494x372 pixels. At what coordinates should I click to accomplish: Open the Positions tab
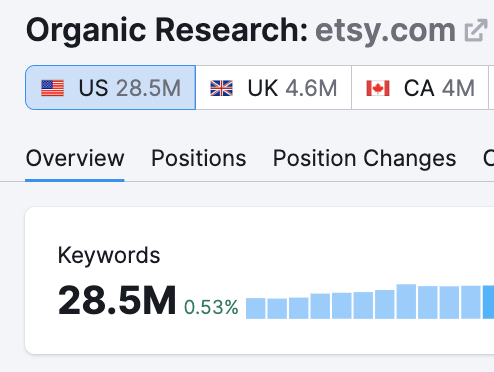tap(199, 158)
